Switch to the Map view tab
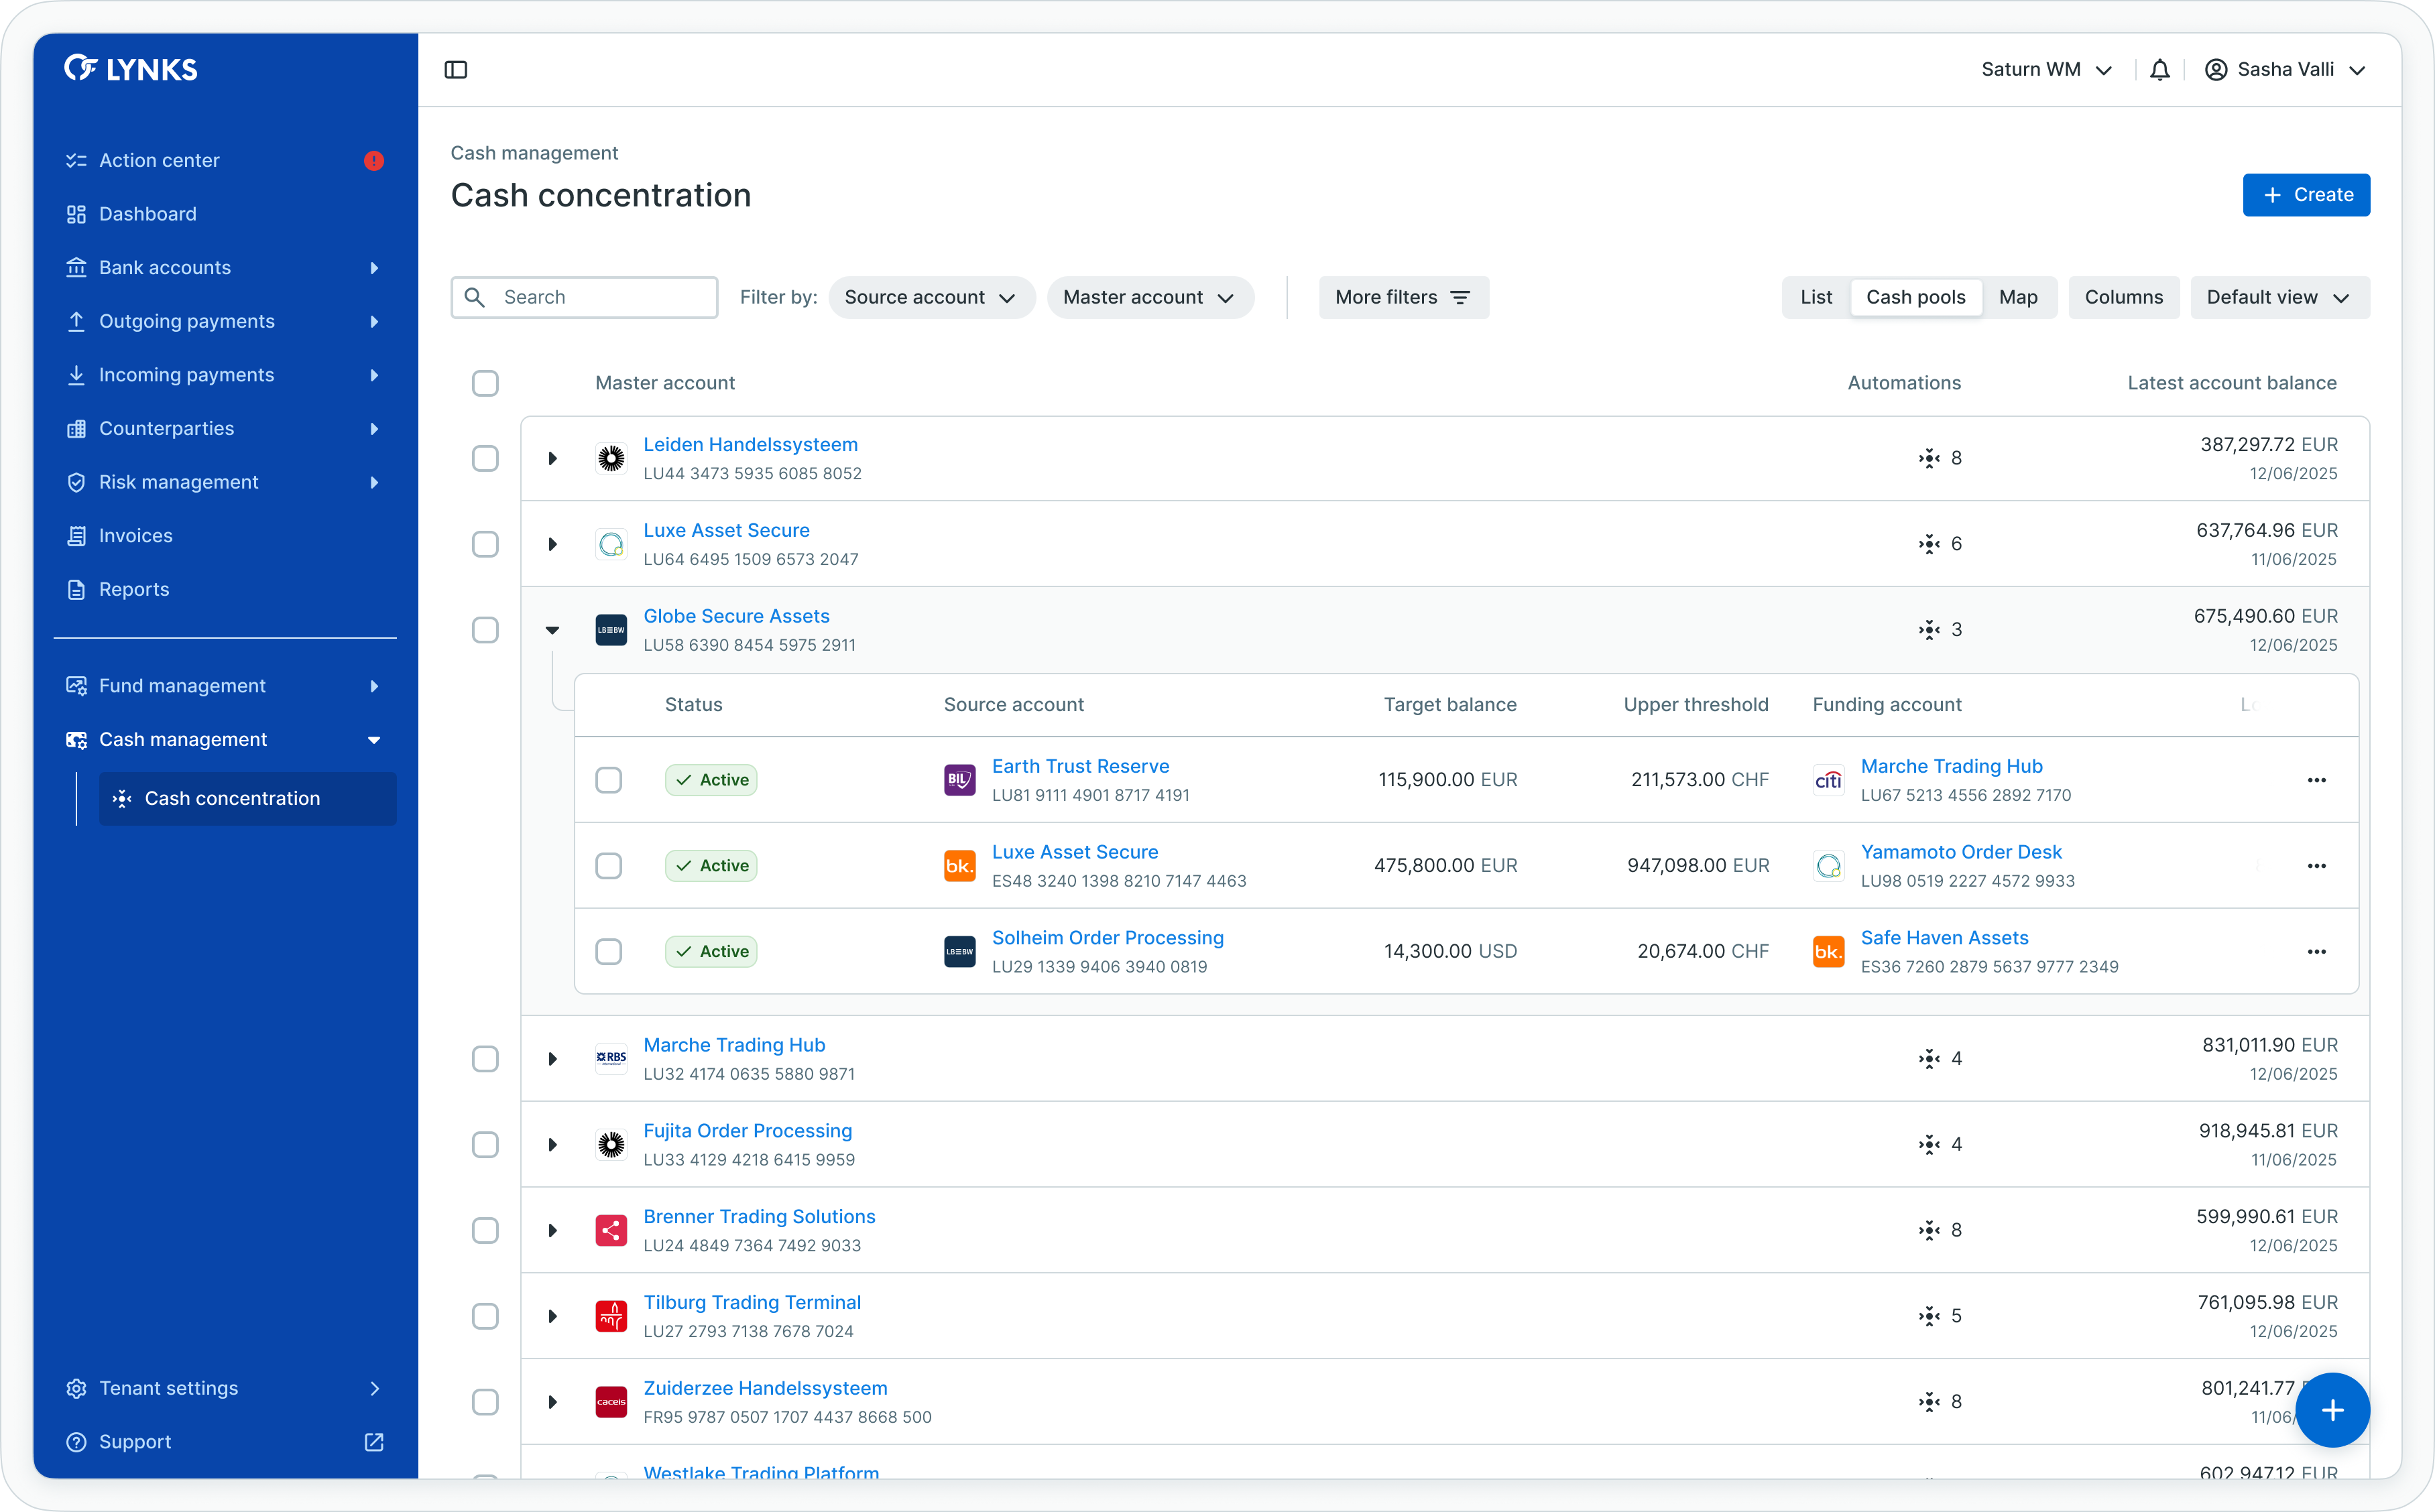 (2017, 298)
